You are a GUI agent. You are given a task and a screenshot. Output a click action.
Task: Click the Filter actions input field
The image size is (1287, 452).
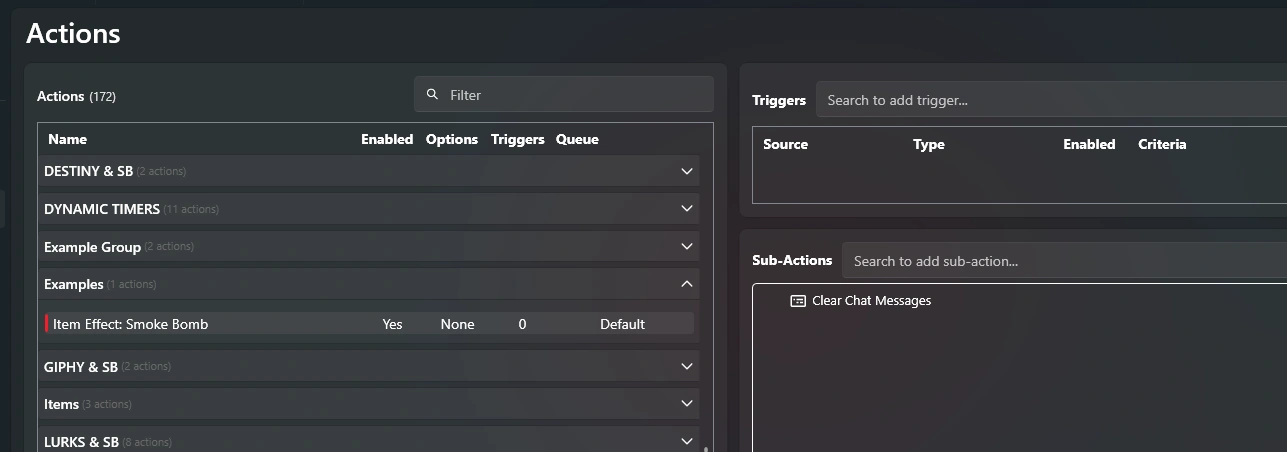click(x=564, y=94)
